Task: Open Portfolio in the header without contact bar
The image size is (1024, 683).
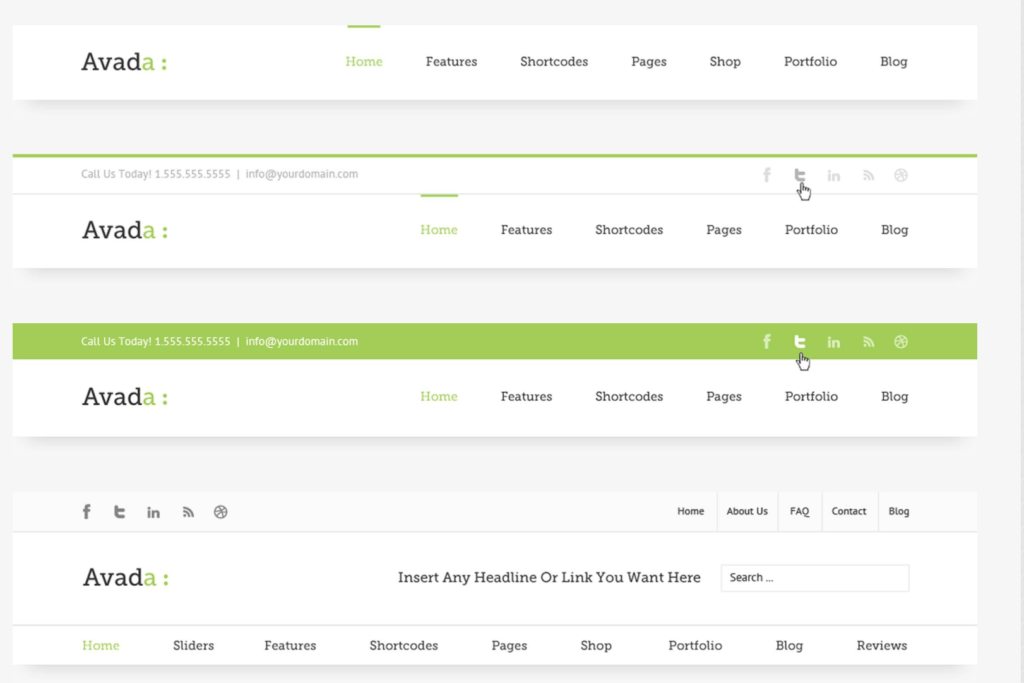Action: click(x=810, y=61)
